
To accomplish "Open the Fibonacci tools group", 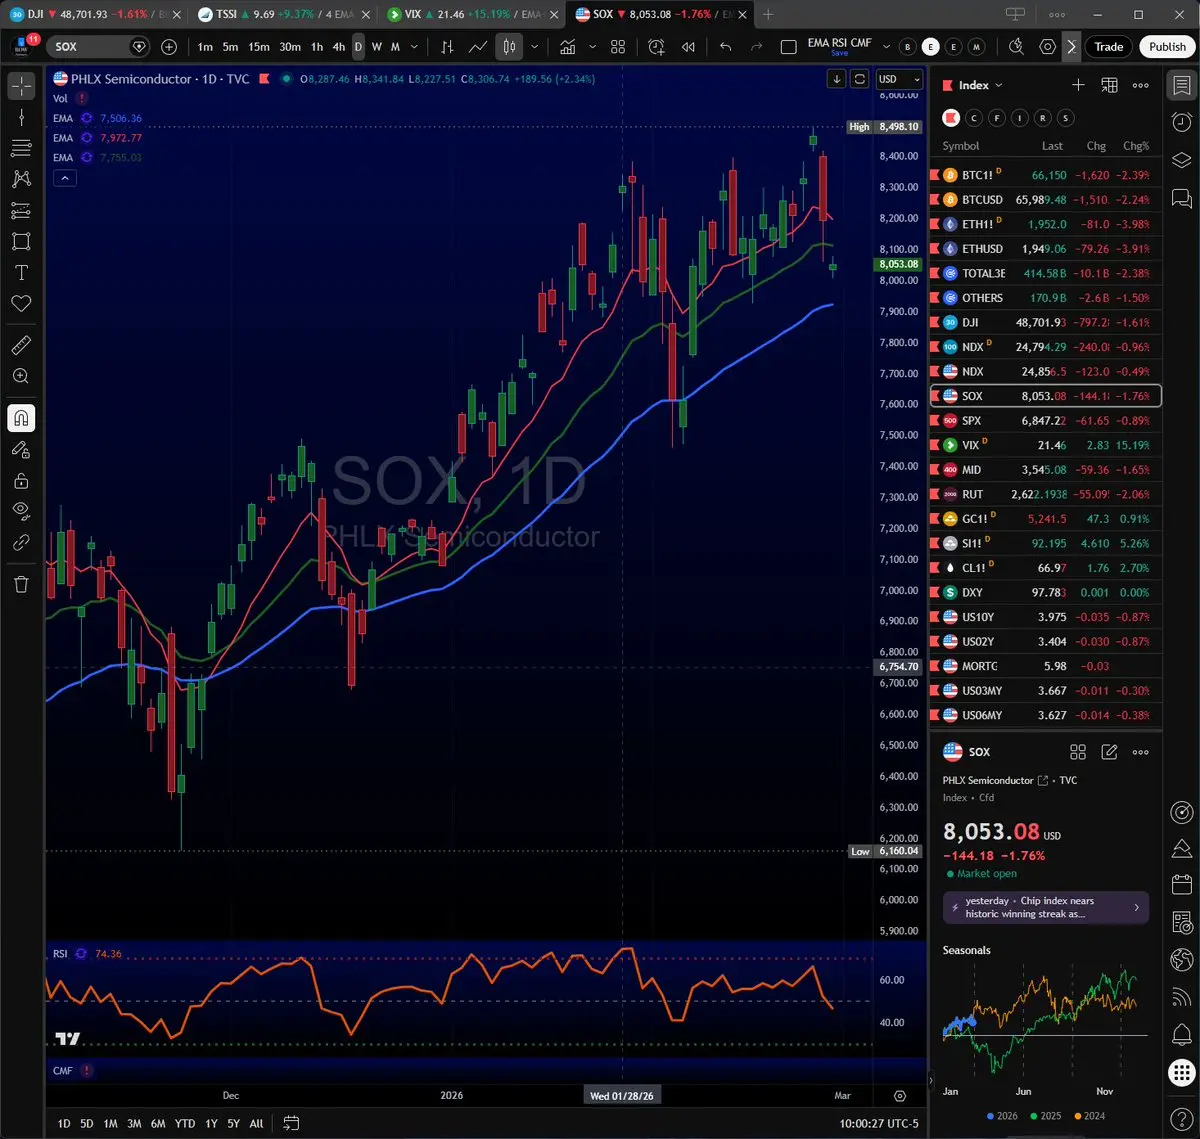I will coord(21,148).
